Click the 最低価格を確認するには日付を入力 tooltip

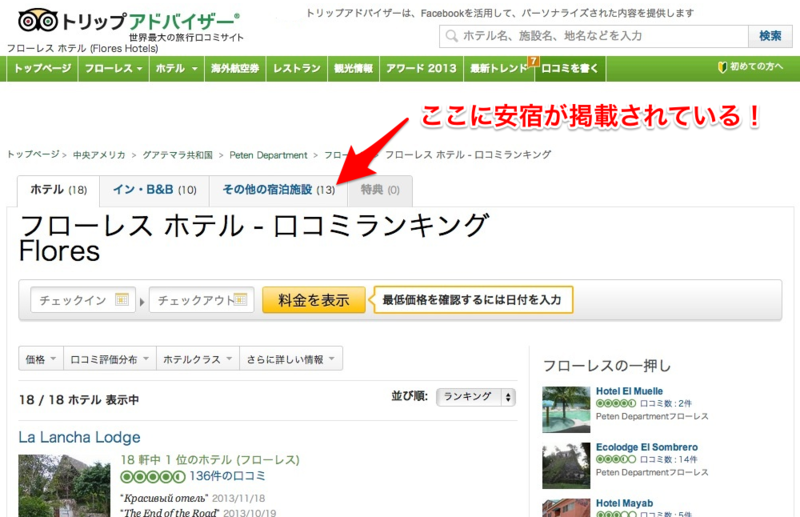473,300
